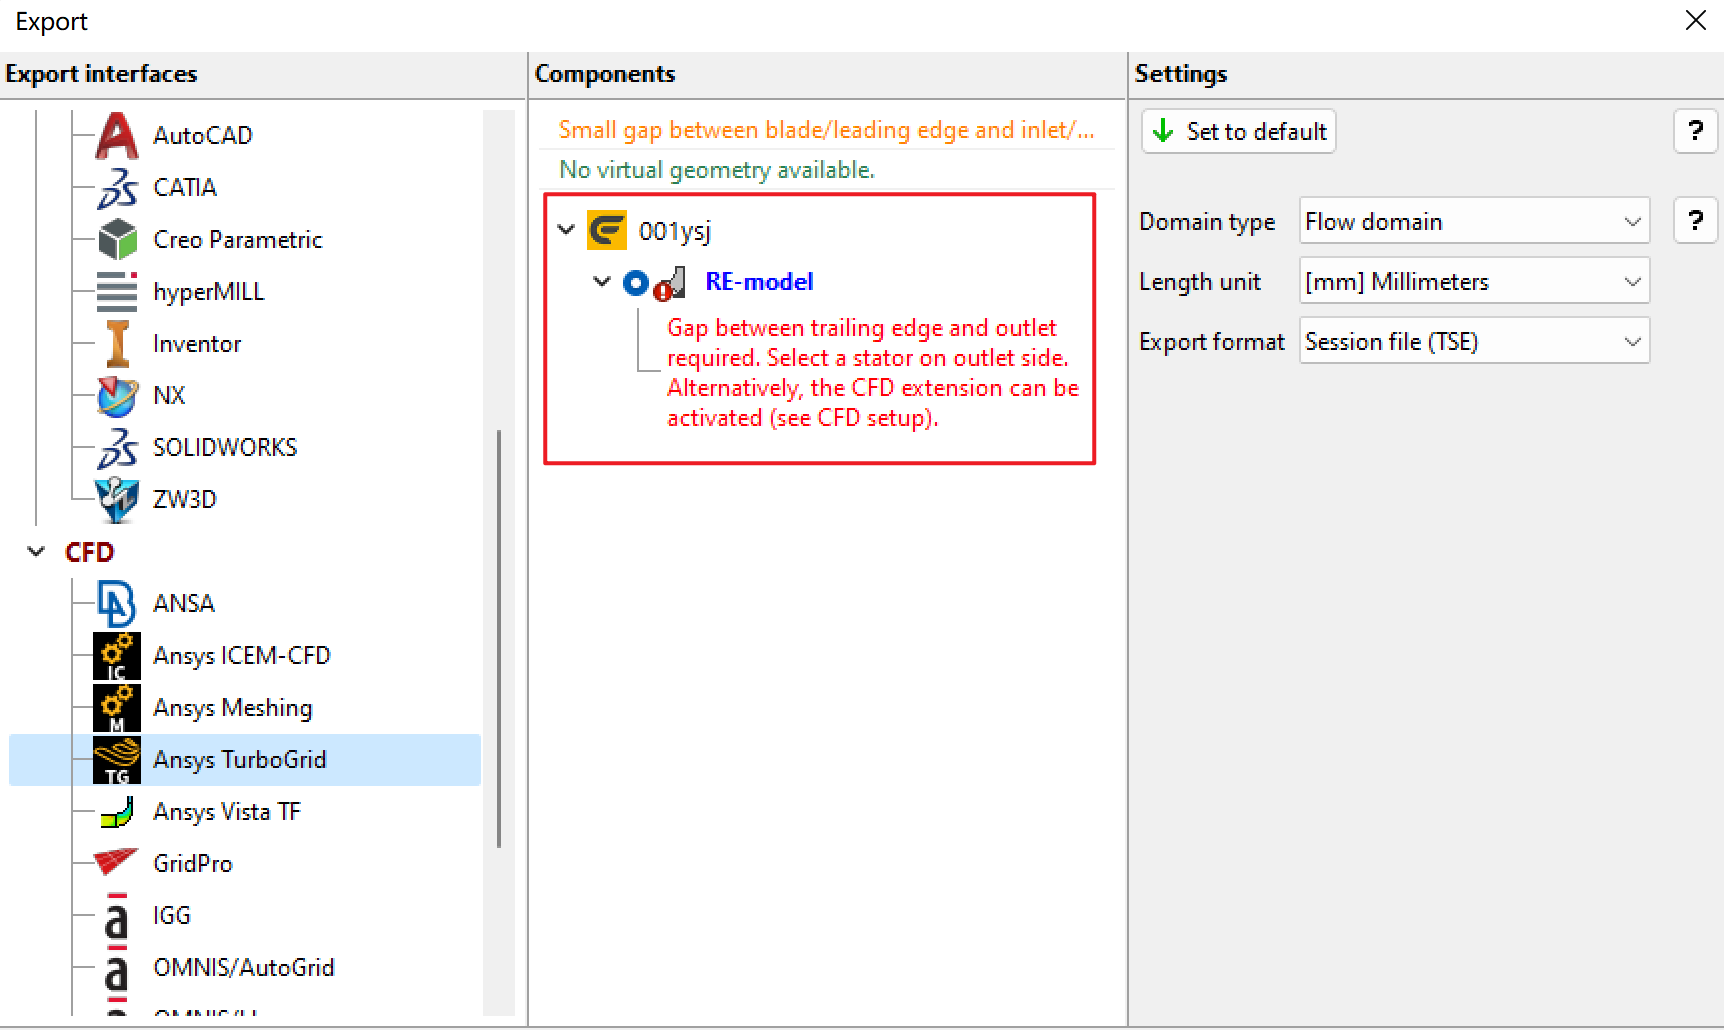Image resolution: width=1724 pixels, height=1030 pixels.
Task: Open the Domain type dropdown
Action: tap(1474, 221)
